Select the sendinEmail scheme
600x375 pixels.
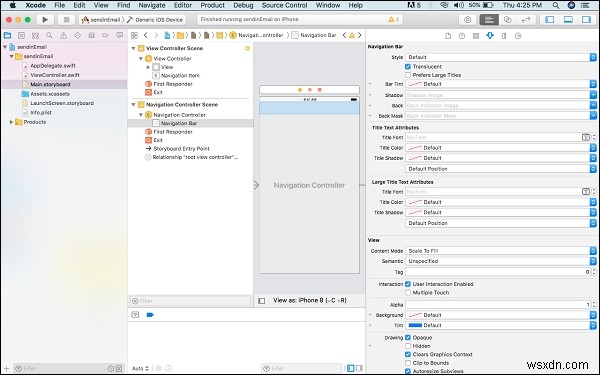click(x=101, y=20)
